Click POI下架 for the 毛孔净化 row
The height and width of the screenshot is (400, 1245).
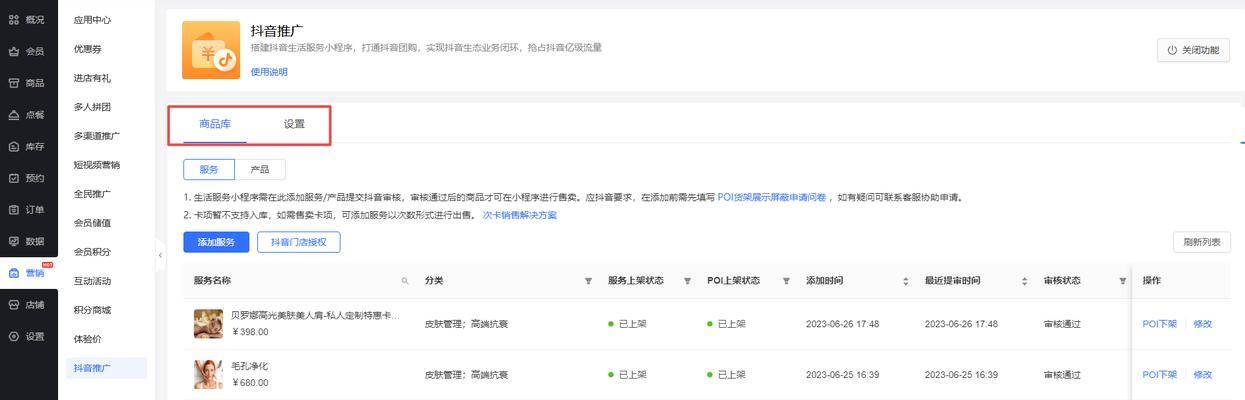[1159, 375]
